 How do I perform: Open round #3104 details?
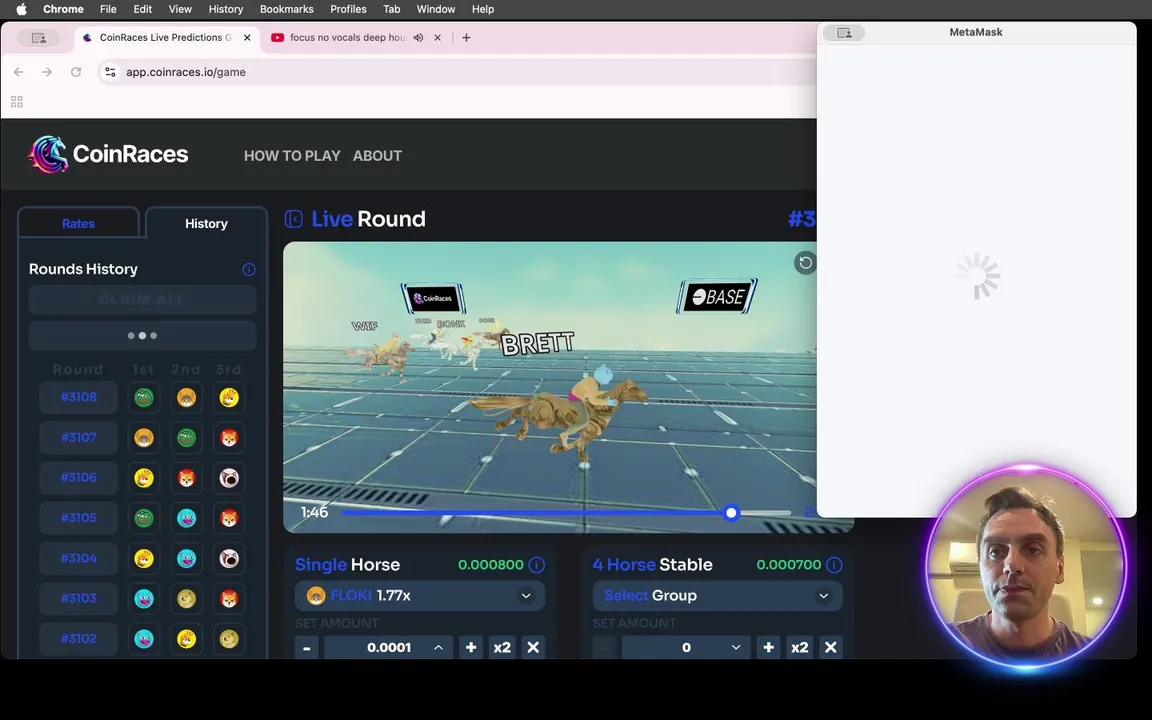(x=79, y=558)
